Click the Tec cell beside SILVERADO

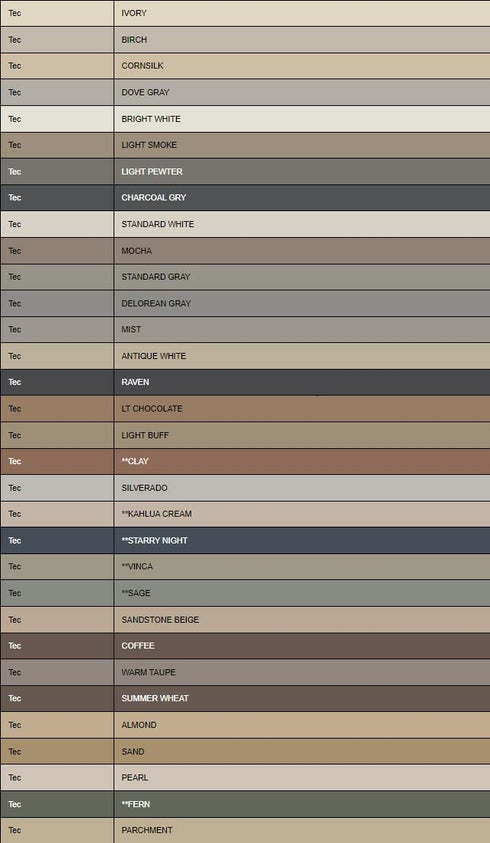[57, 488]
